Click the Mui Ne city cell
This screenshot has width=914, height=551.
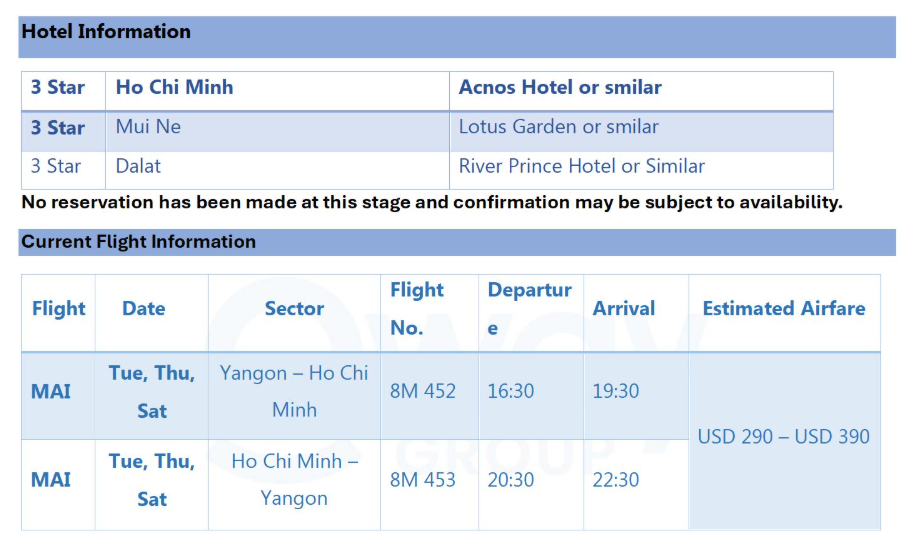(x=148, y=127)
